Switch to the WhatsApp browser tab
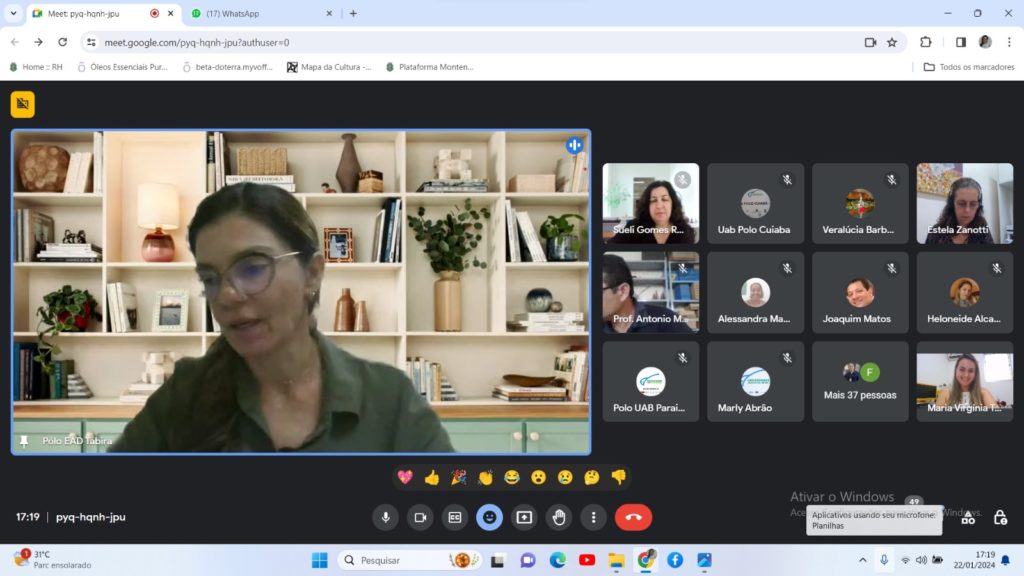 click(255, 13)
